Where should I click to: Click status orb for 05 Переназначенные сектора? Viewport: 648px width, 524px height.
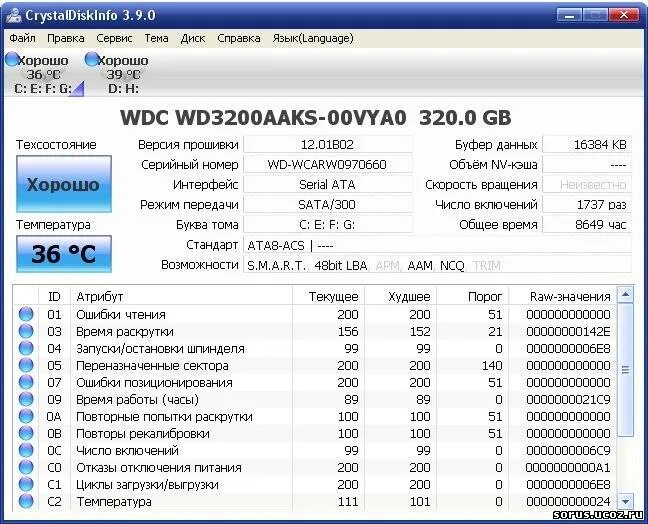[x=26, y=365]
